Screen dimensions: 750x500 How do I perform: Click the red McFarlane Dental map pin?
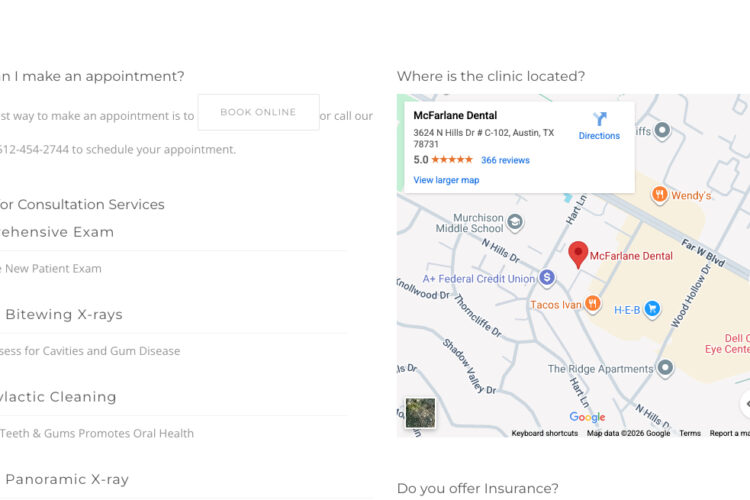(x=578, y=254)
